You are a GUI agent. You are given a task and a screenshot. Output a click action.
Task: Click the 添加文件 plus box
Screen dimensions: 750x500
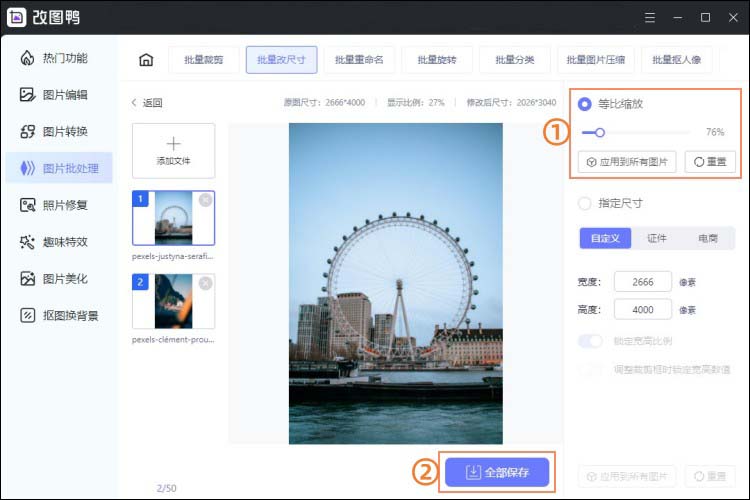[174, 151]
